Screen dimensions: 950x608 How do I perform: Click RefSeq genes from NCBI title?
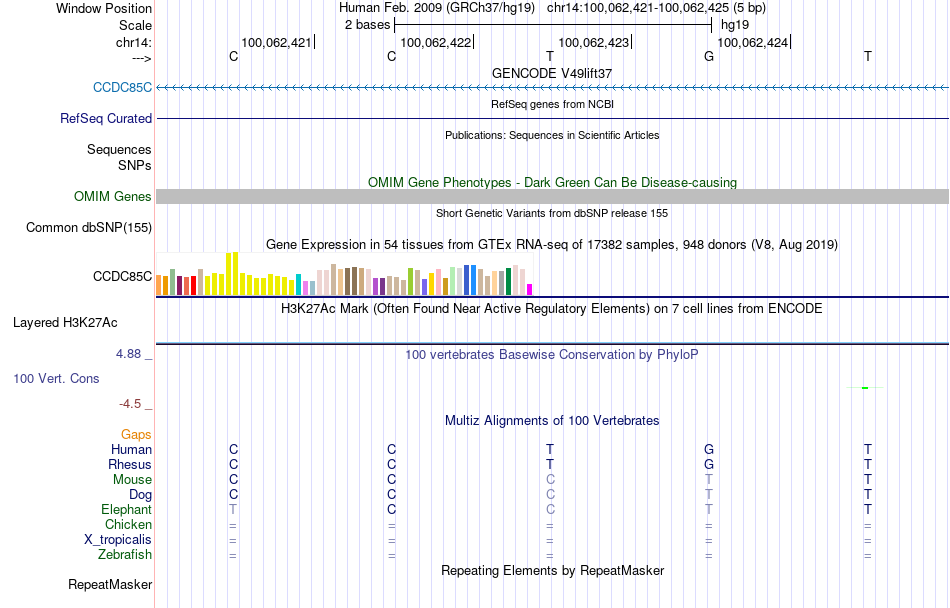coord(552,104)
